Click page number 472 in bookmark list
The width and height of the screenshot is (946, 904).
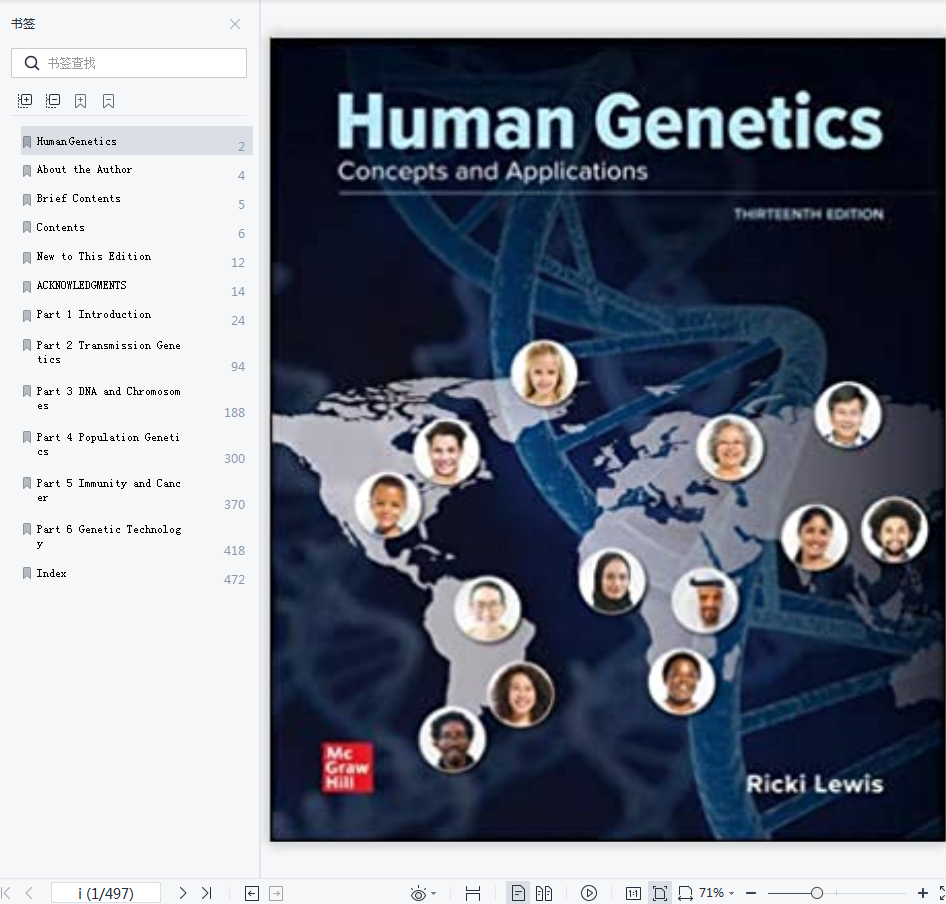pyautogui.click(x=234, y=580)
